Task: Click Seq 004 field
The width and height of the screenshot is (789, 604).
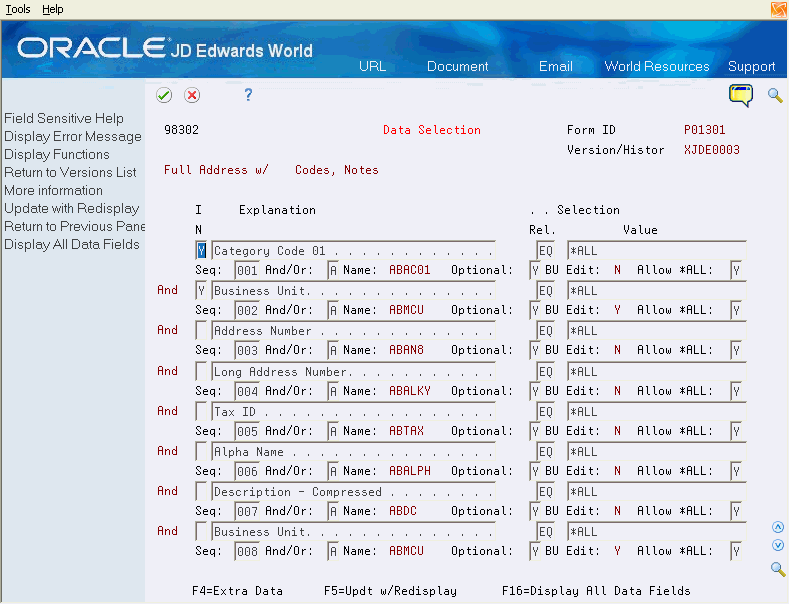Action: tap(247, 391)
